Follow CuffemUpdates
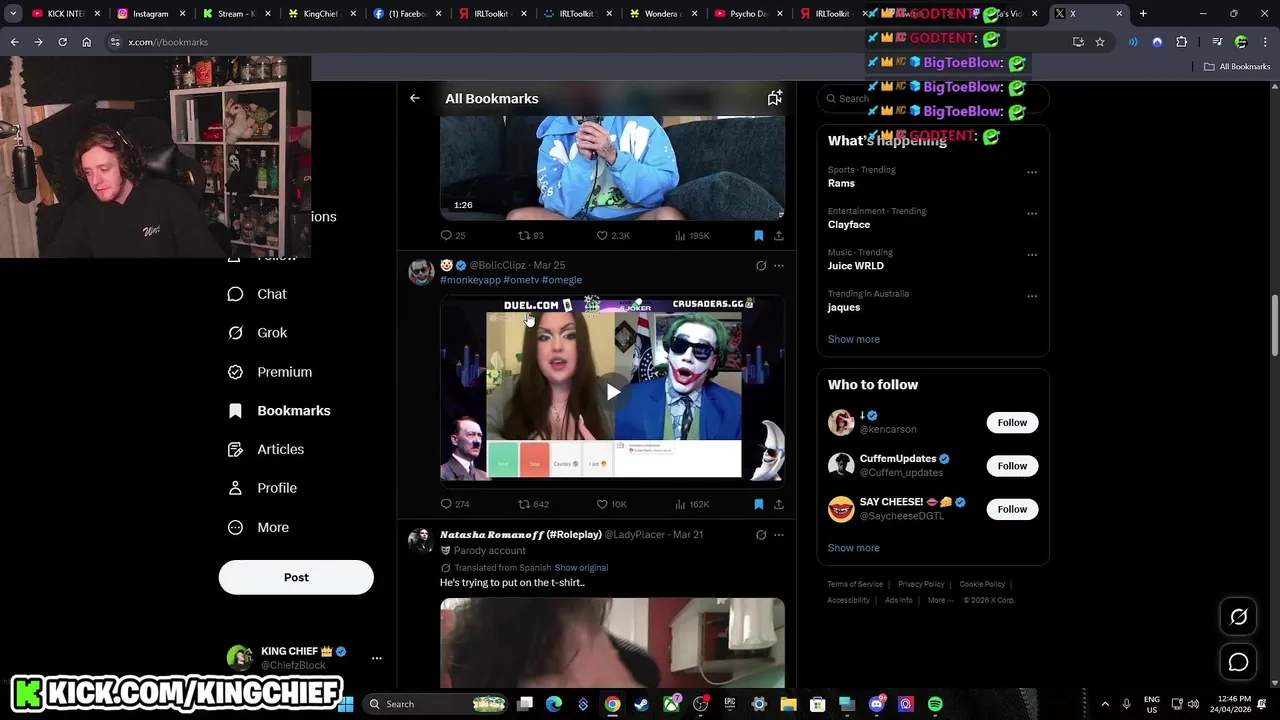This screenshot has height=720, width=1280. pyautogui.click(x=1012, y=466)
